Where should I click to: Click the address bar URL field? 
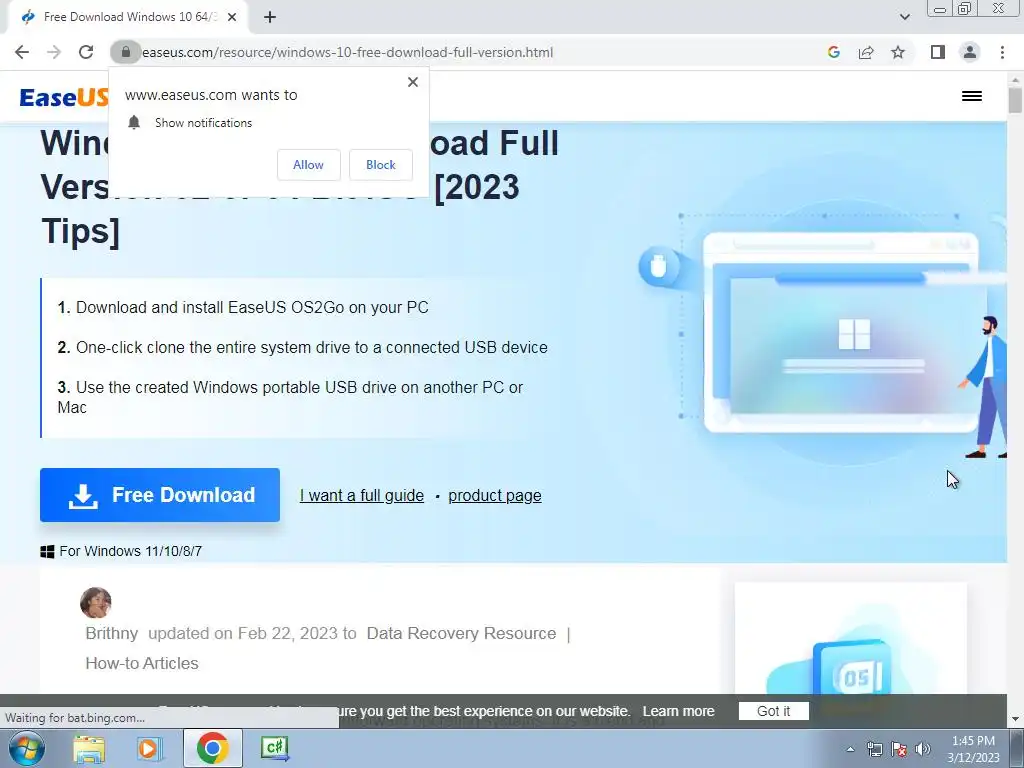click(x=470, y=52)
